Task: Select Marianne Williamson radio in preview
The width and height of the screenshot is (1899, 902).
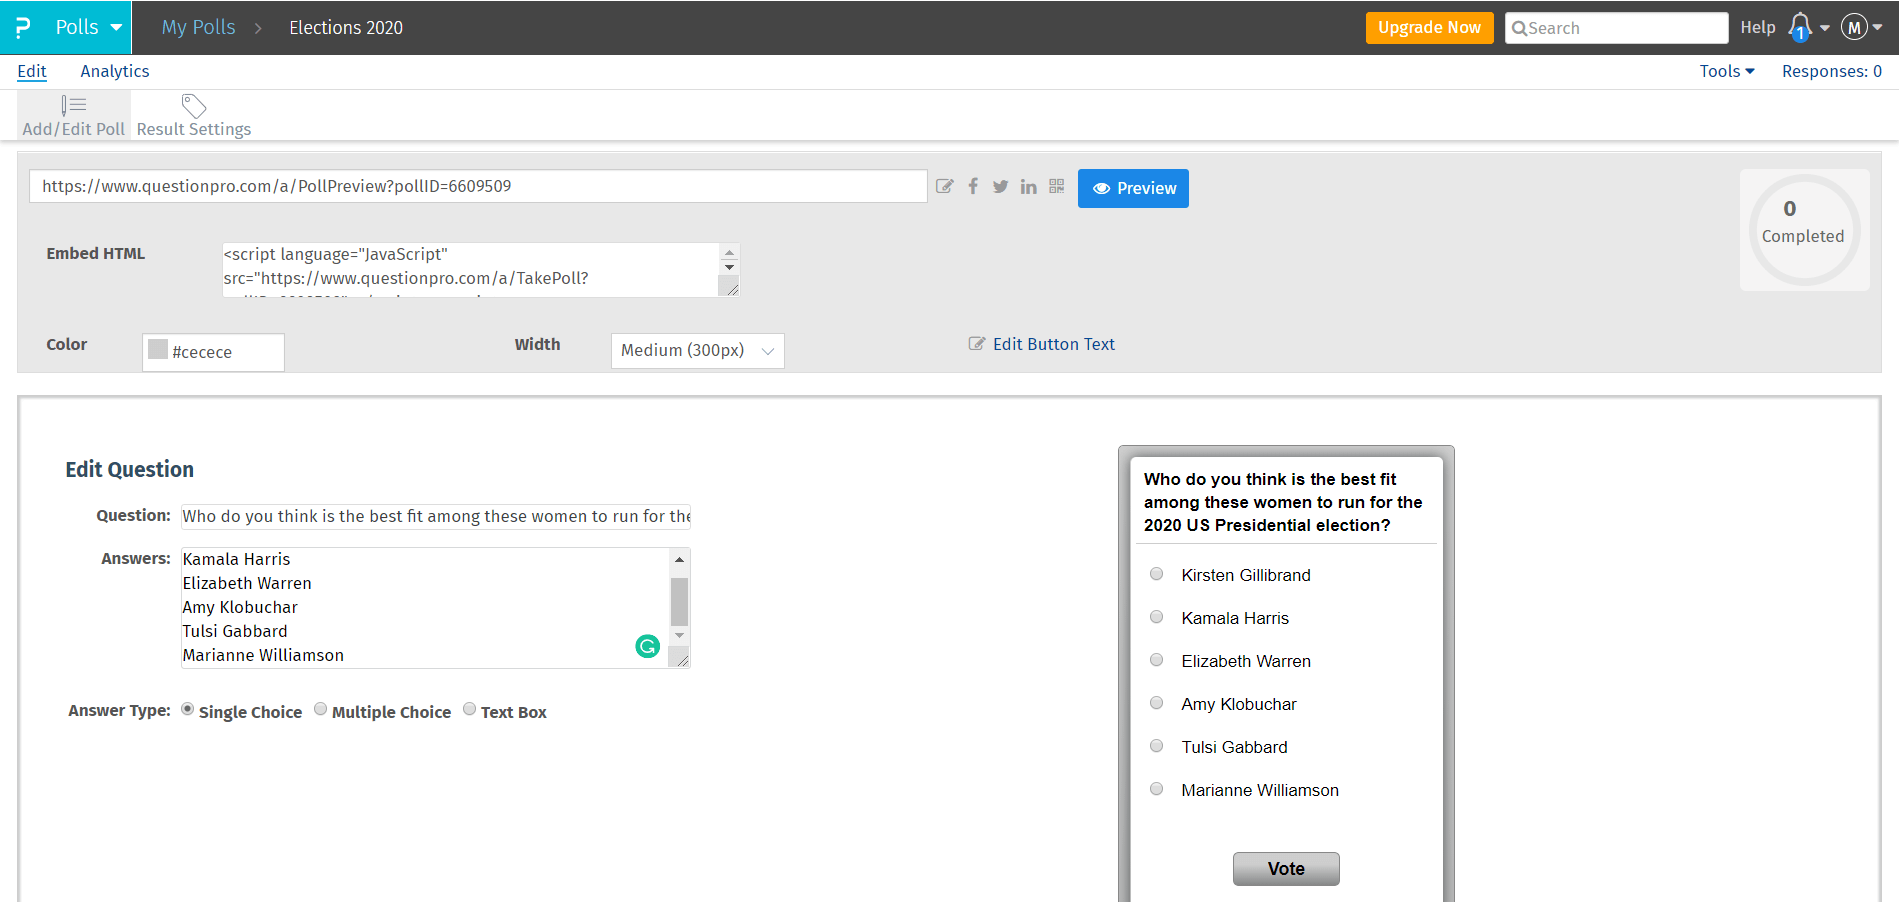Action: pos(1157,789)
